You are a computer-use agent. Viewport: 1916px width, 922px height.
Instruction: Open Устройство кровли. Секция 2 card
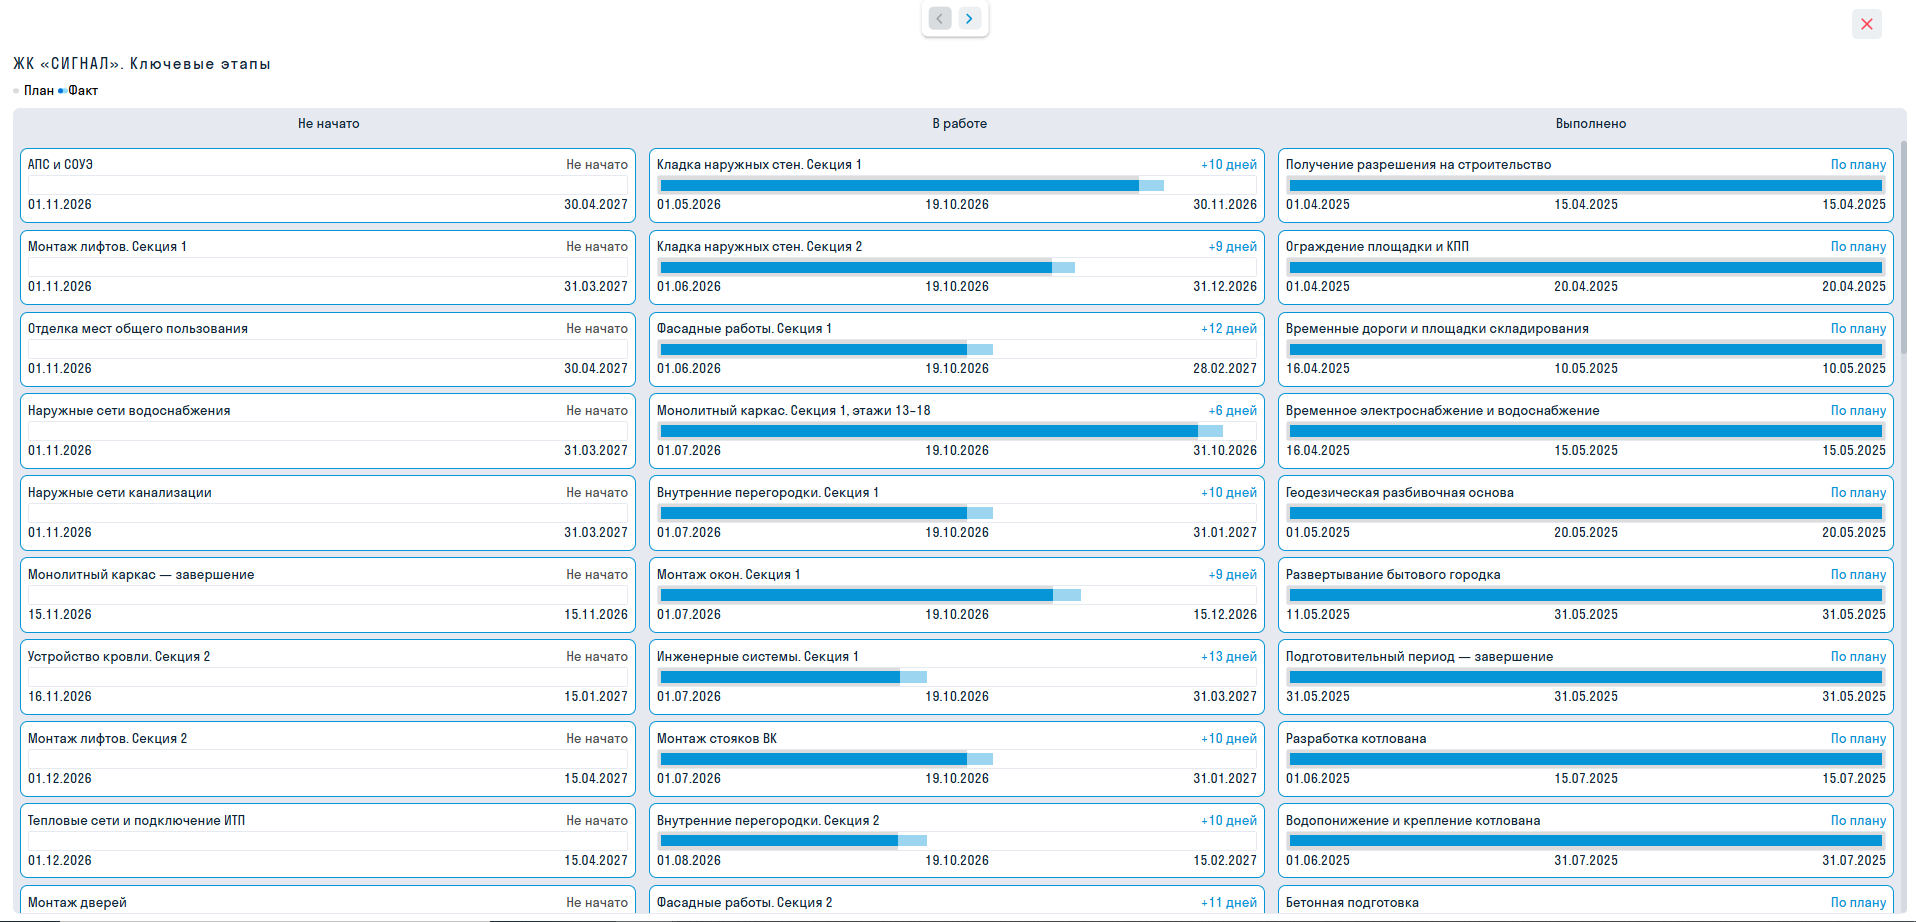click(x=328, y=677)
